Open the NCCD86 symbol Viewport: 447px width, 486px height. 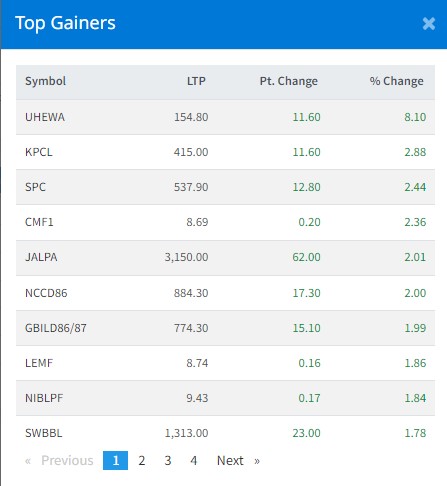46,293
